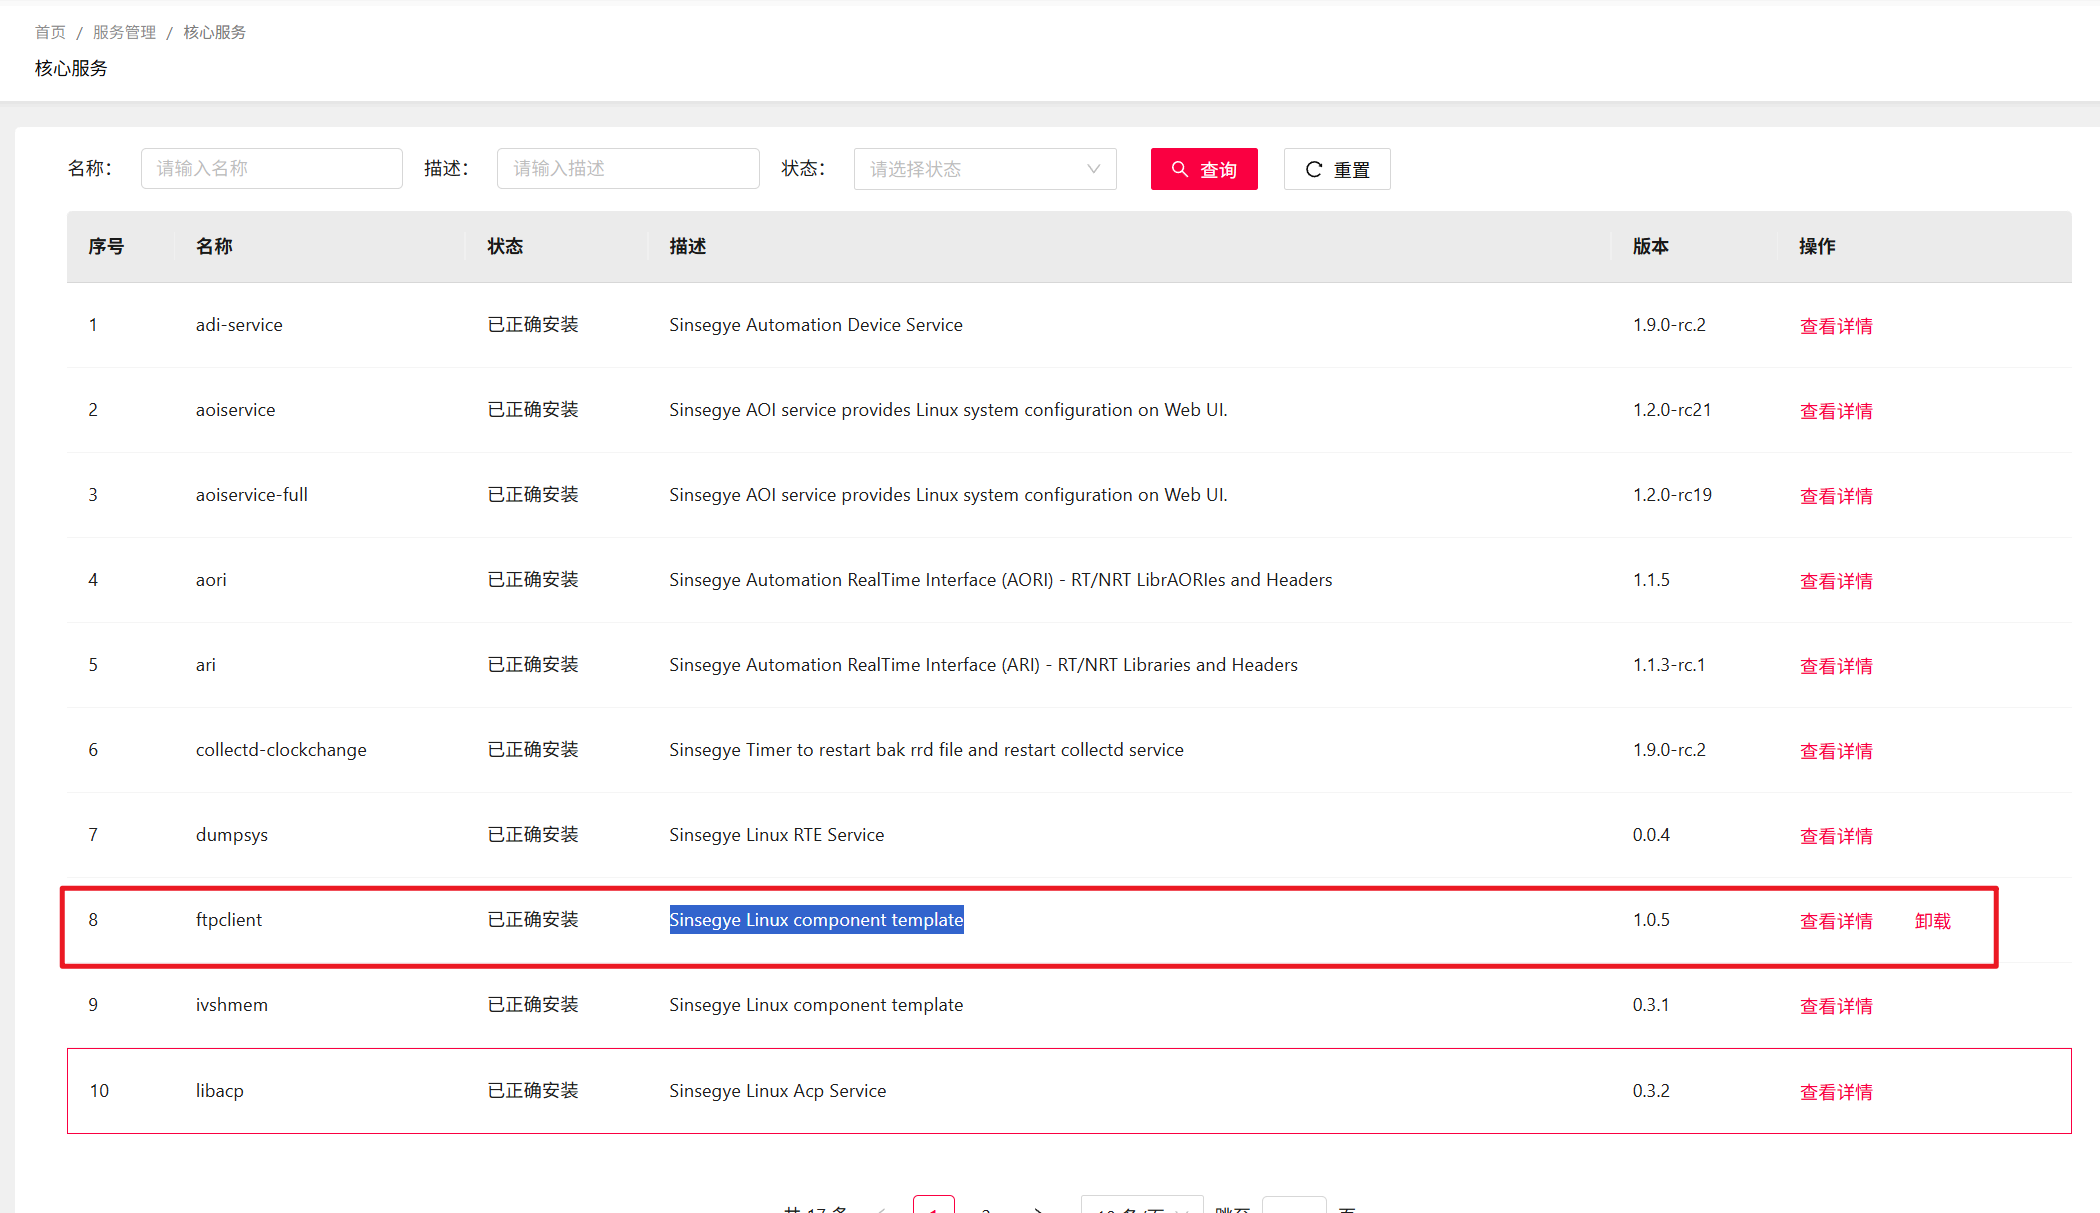Select the collectd-clockchange name cell
2100x1213 pixels.
point(281,750)
